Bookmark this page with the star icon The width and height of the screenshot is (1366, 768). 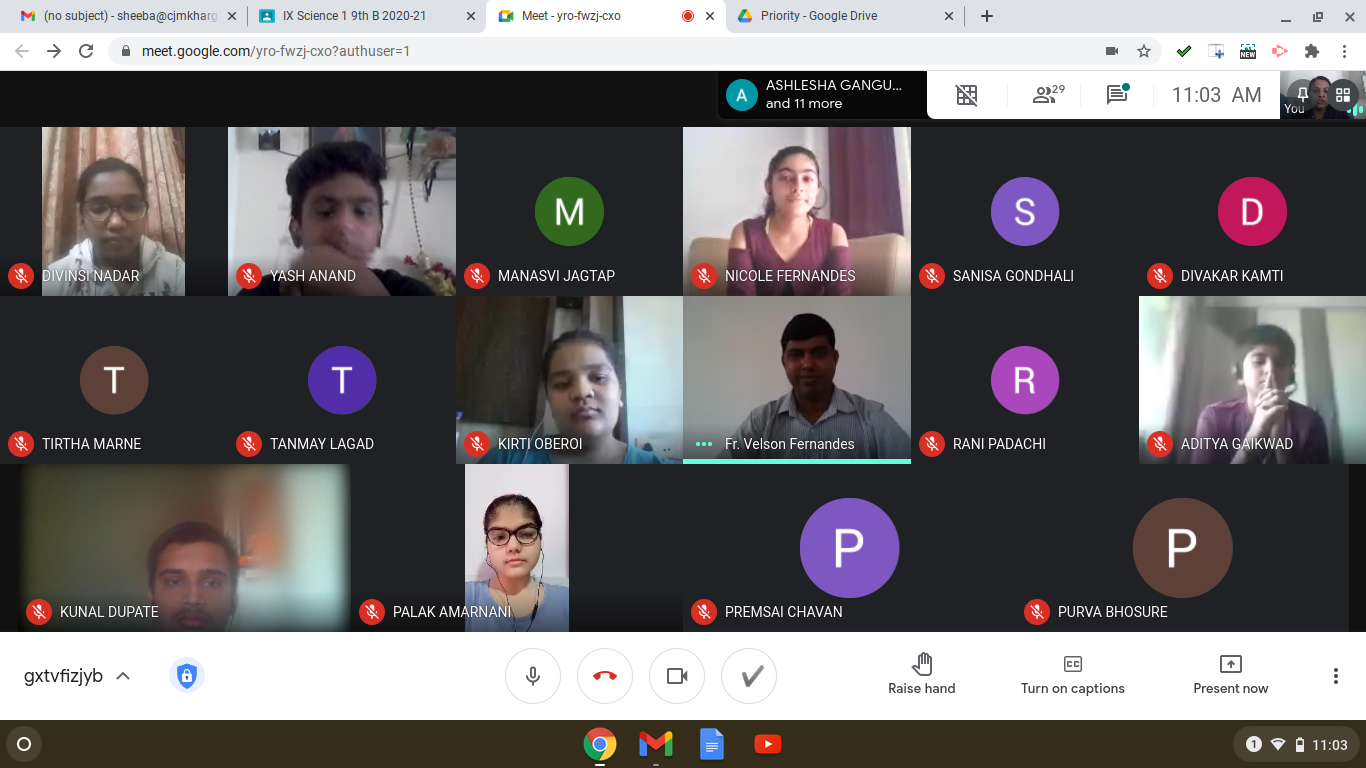click(1144, 51)
